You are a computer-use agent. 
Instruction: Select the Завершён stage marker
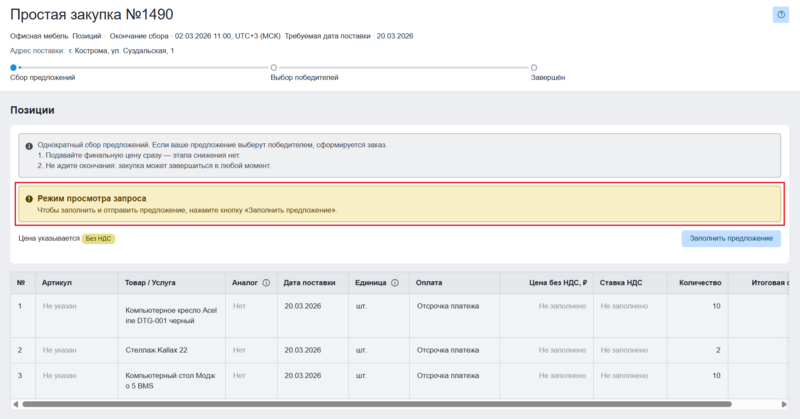pos(534,67)
